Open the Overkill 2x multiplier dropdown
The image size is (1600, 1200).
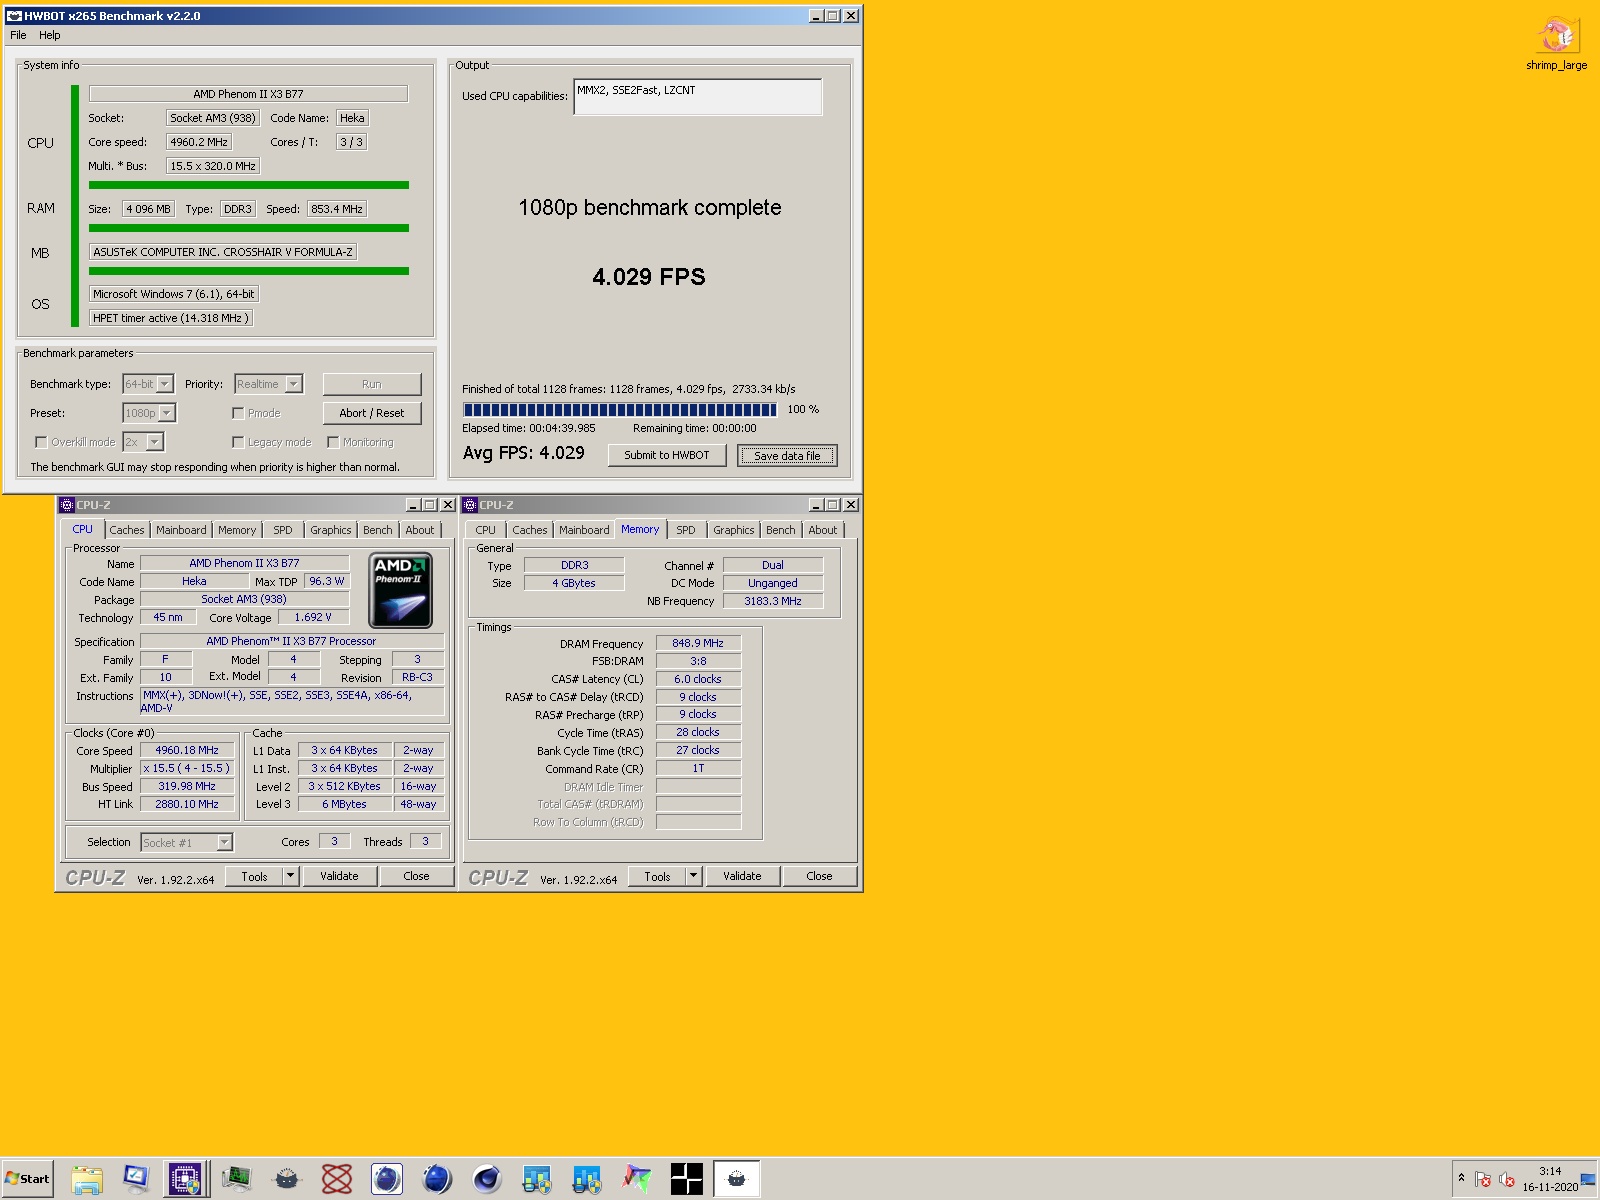click(x=143, y=442)
